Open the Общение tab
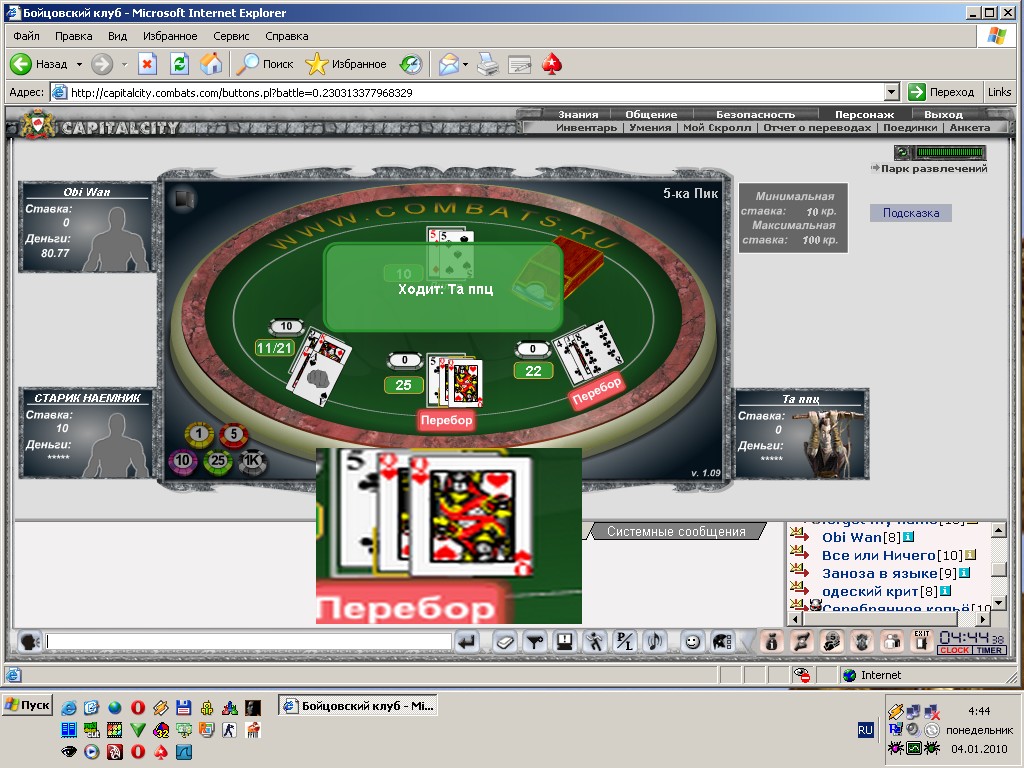Image resolution: width=1024 pixels, height=768 pixels. click(x=651, y=114)
